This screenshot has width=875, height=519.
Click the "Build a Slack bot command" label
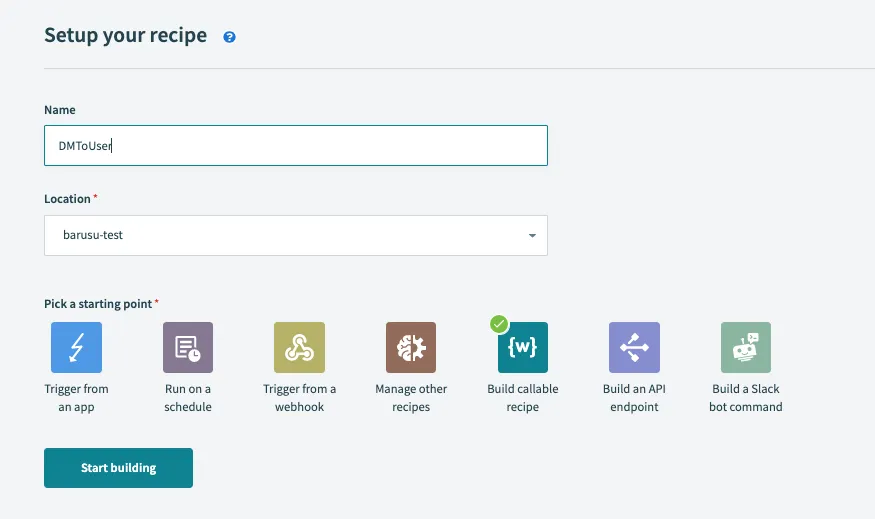(x=746, y=398)
